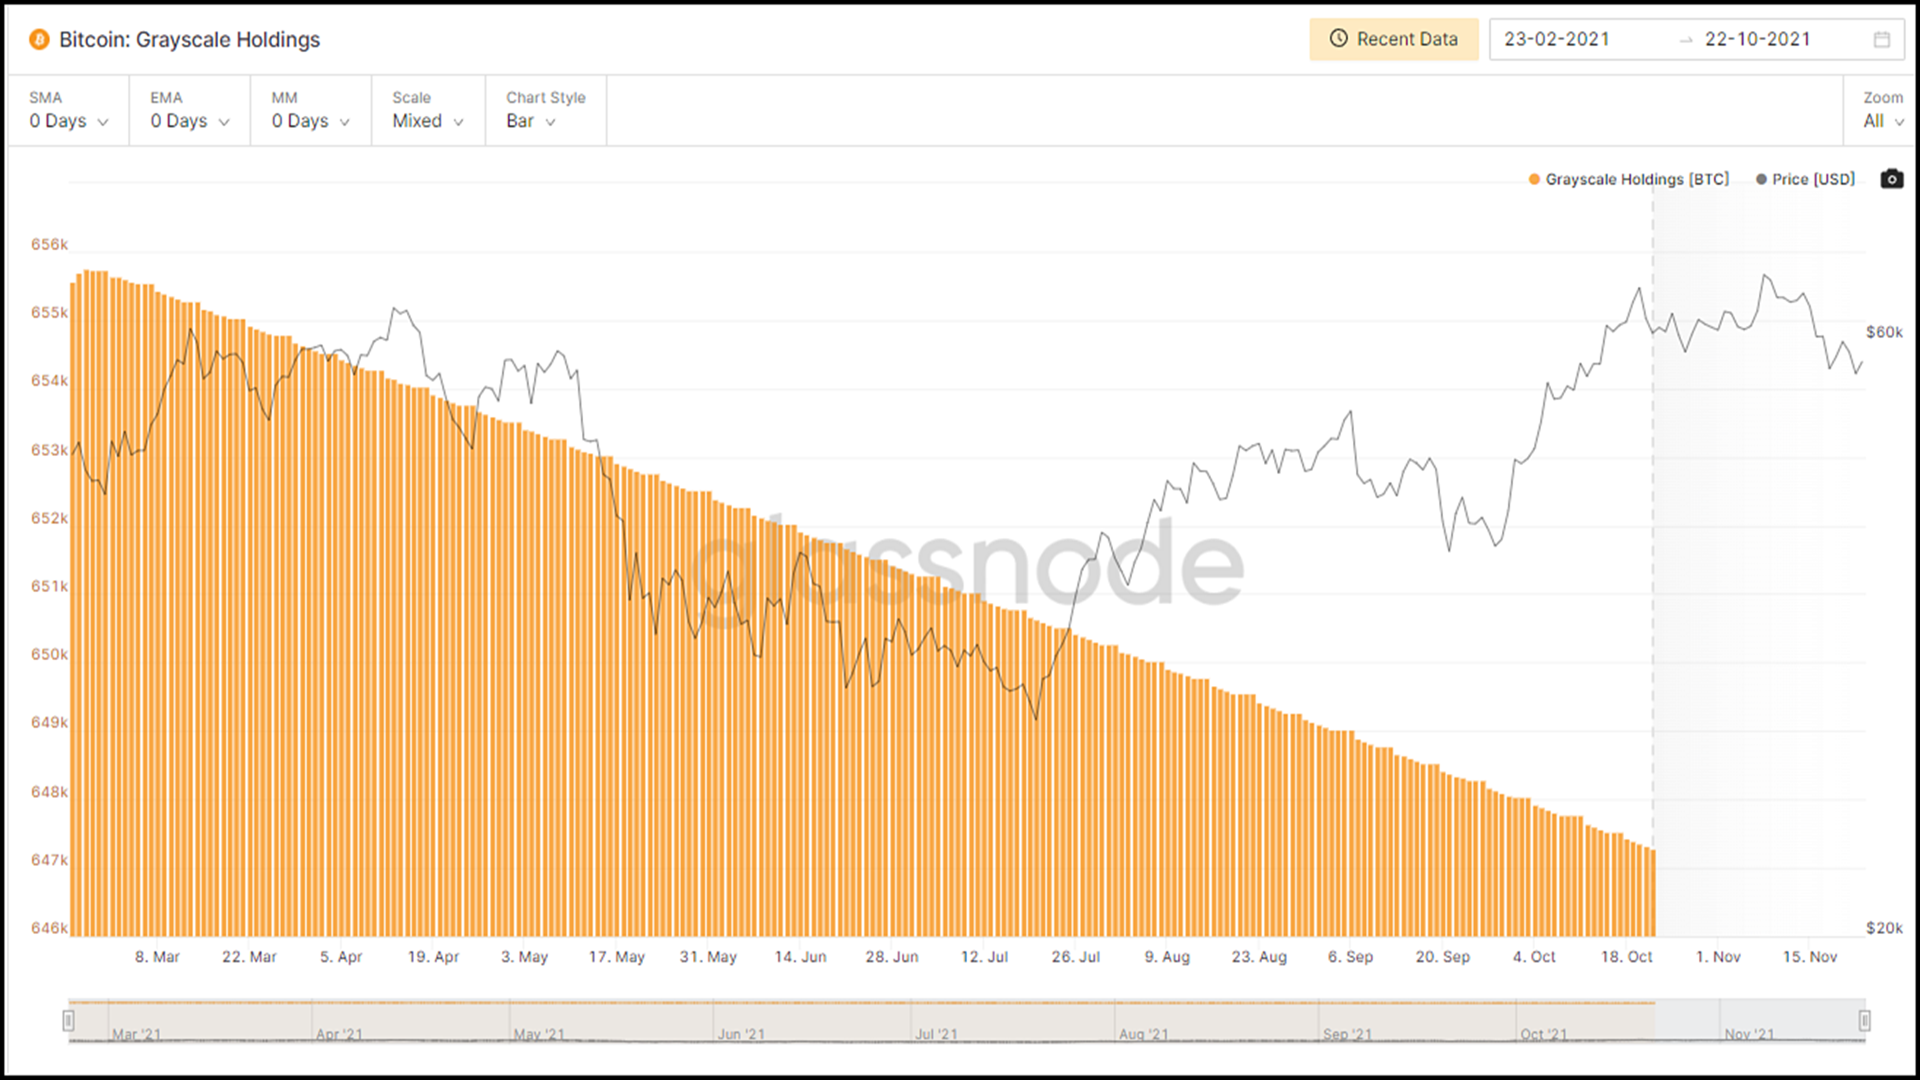Click the left resize handle of the range navigator
This screenshot has width=1920, height=1080.
tap(69, 1021)
